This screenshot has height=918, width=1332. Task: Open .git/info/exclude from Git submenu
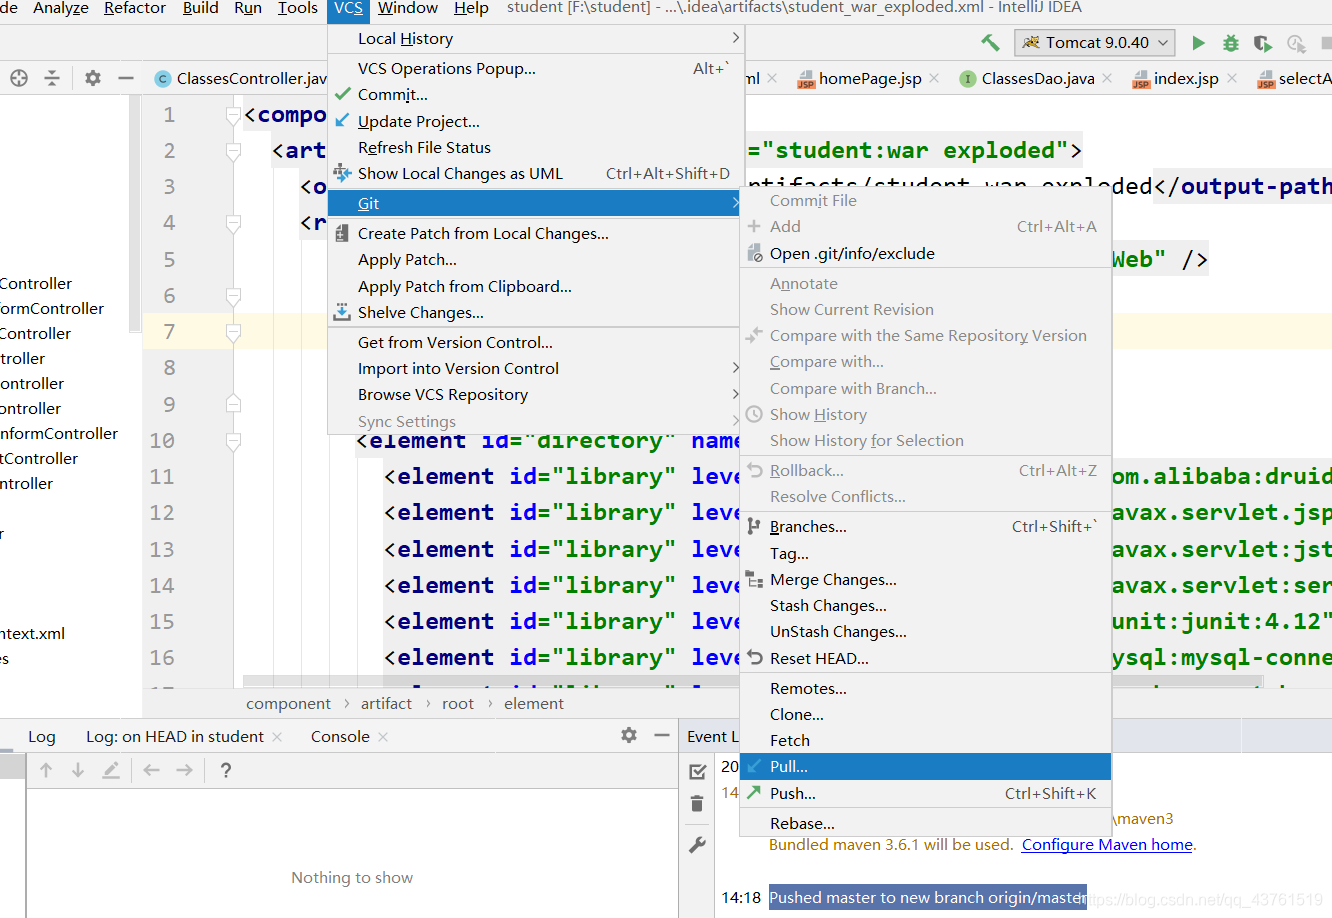point(925,253)
